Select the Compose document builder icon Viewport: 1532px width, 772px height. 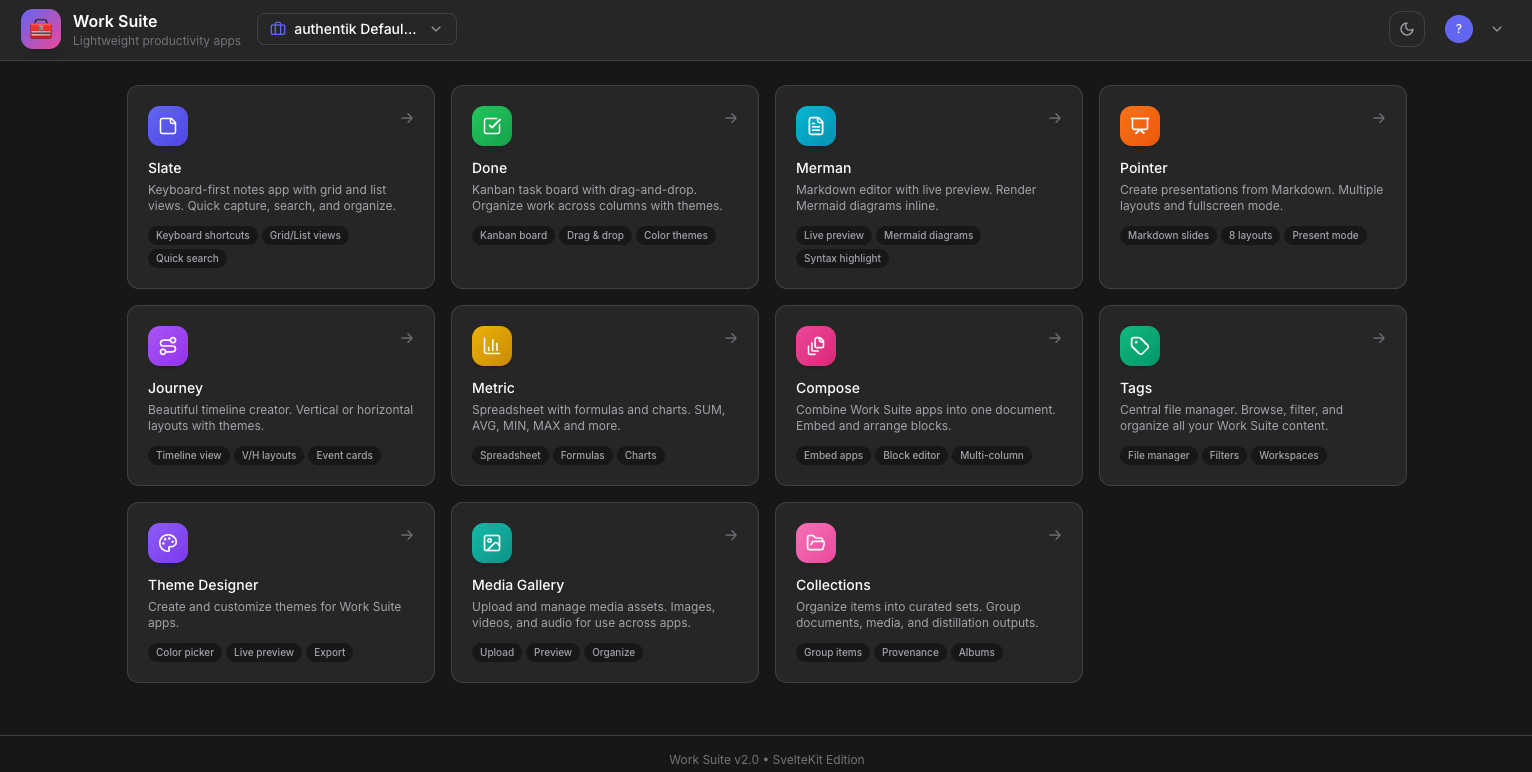click(816, 346)
